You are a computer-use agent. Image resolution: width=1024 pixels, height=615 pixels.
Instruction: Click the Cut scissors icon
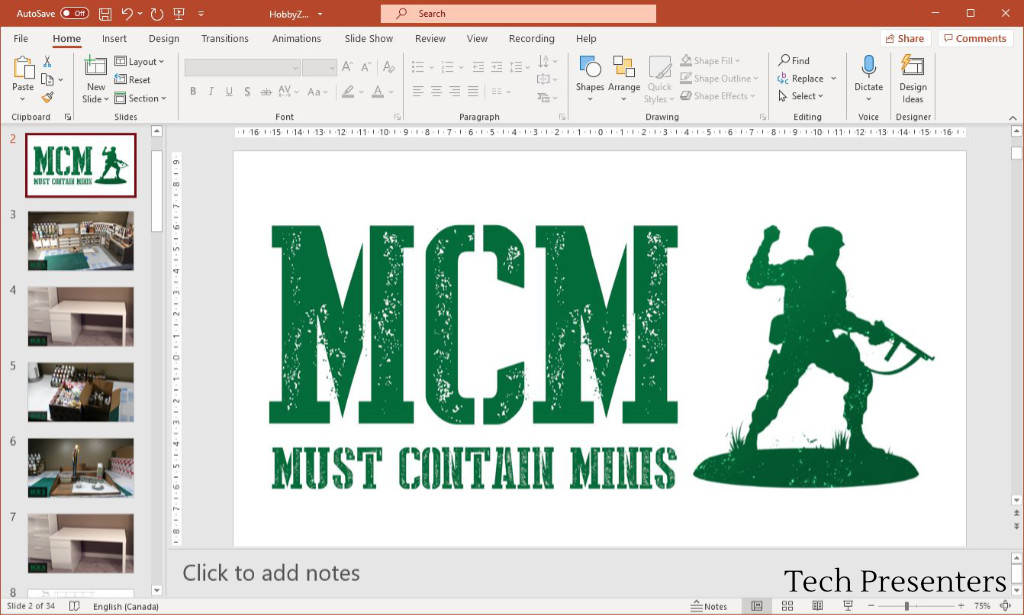47,61
